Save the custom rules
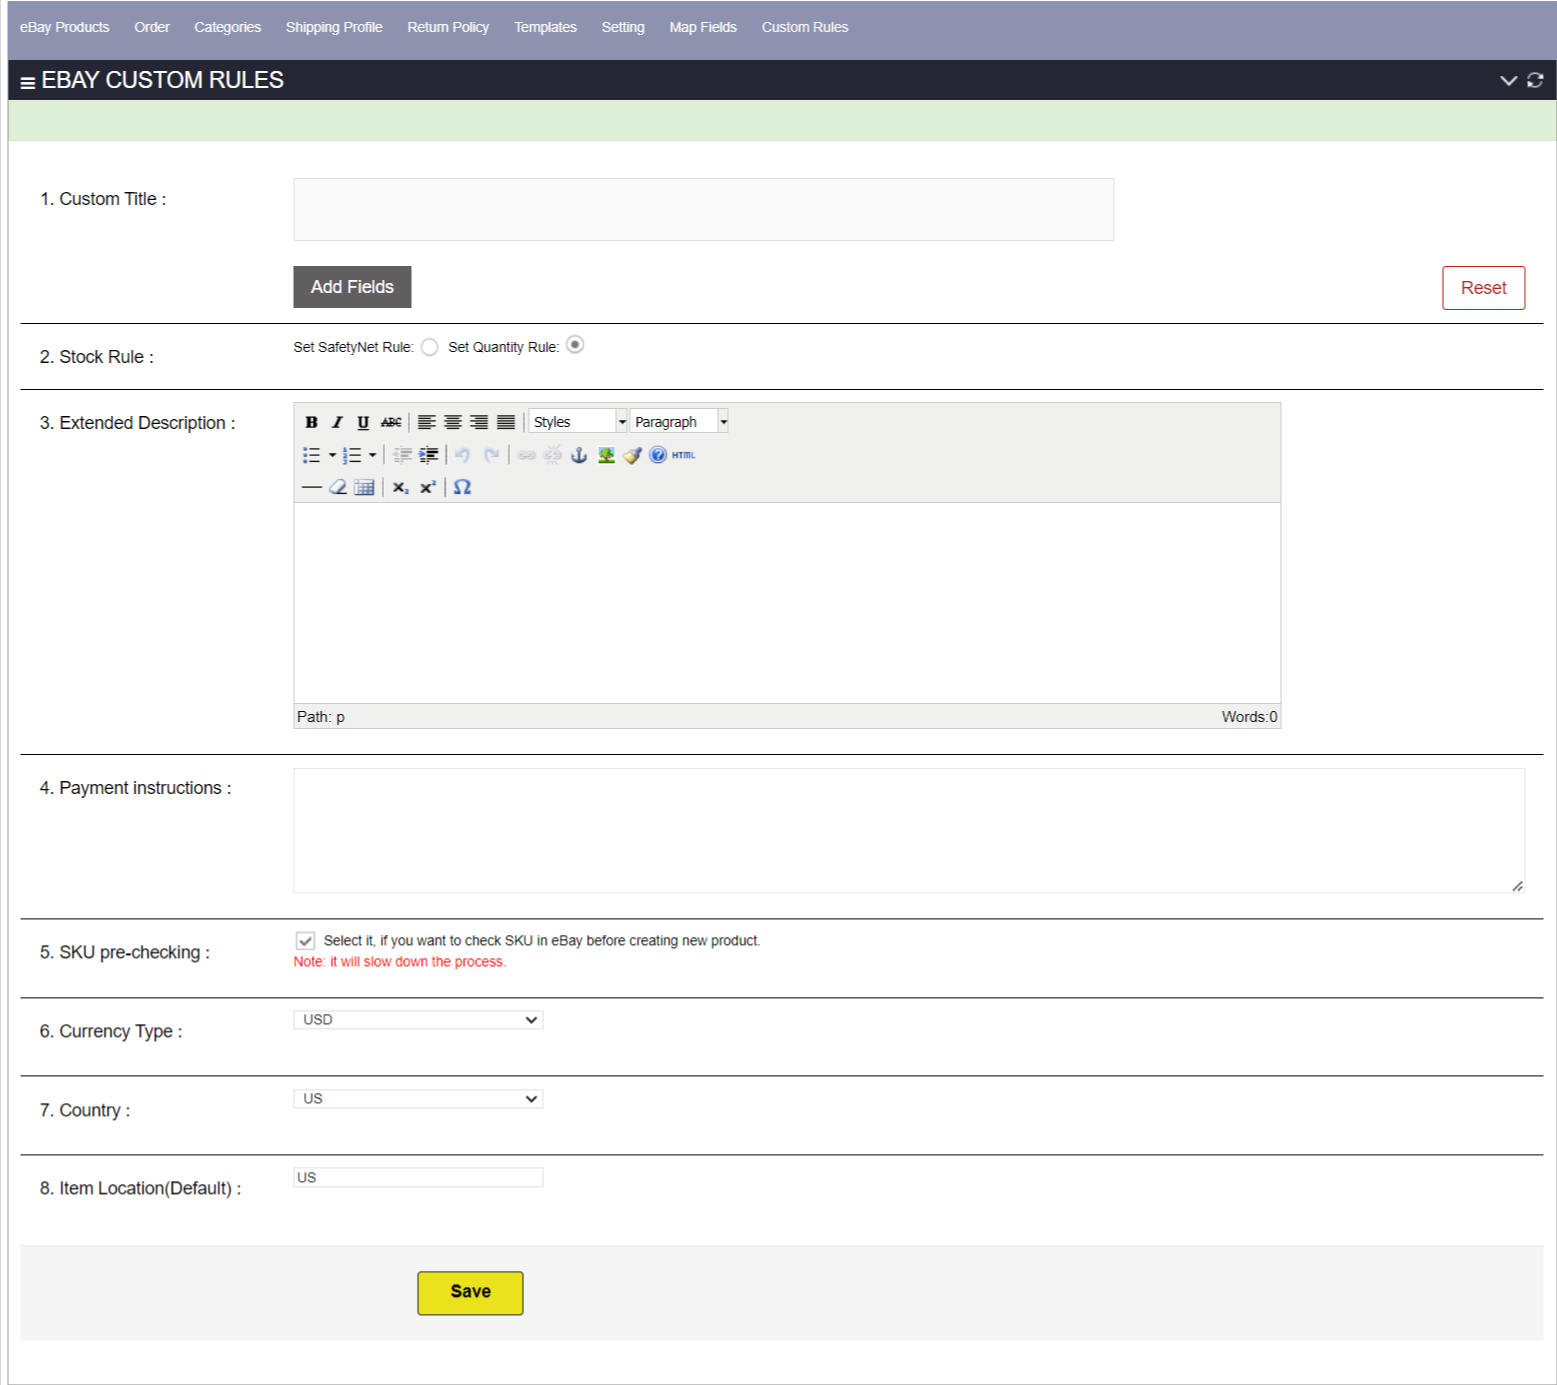The width and height of the screenshot is (1557, 1385). tap(470, 1293)
